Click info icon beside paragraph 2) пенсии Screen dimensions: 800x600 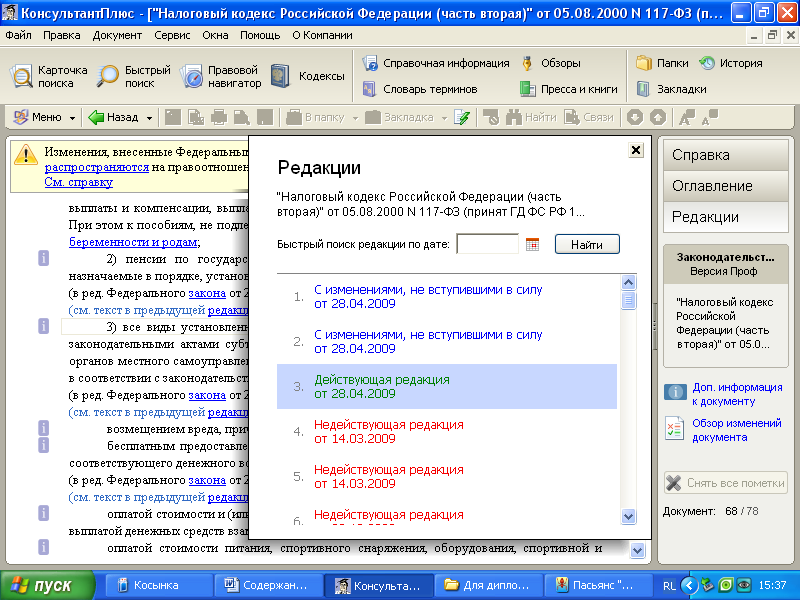pos(44,258)
